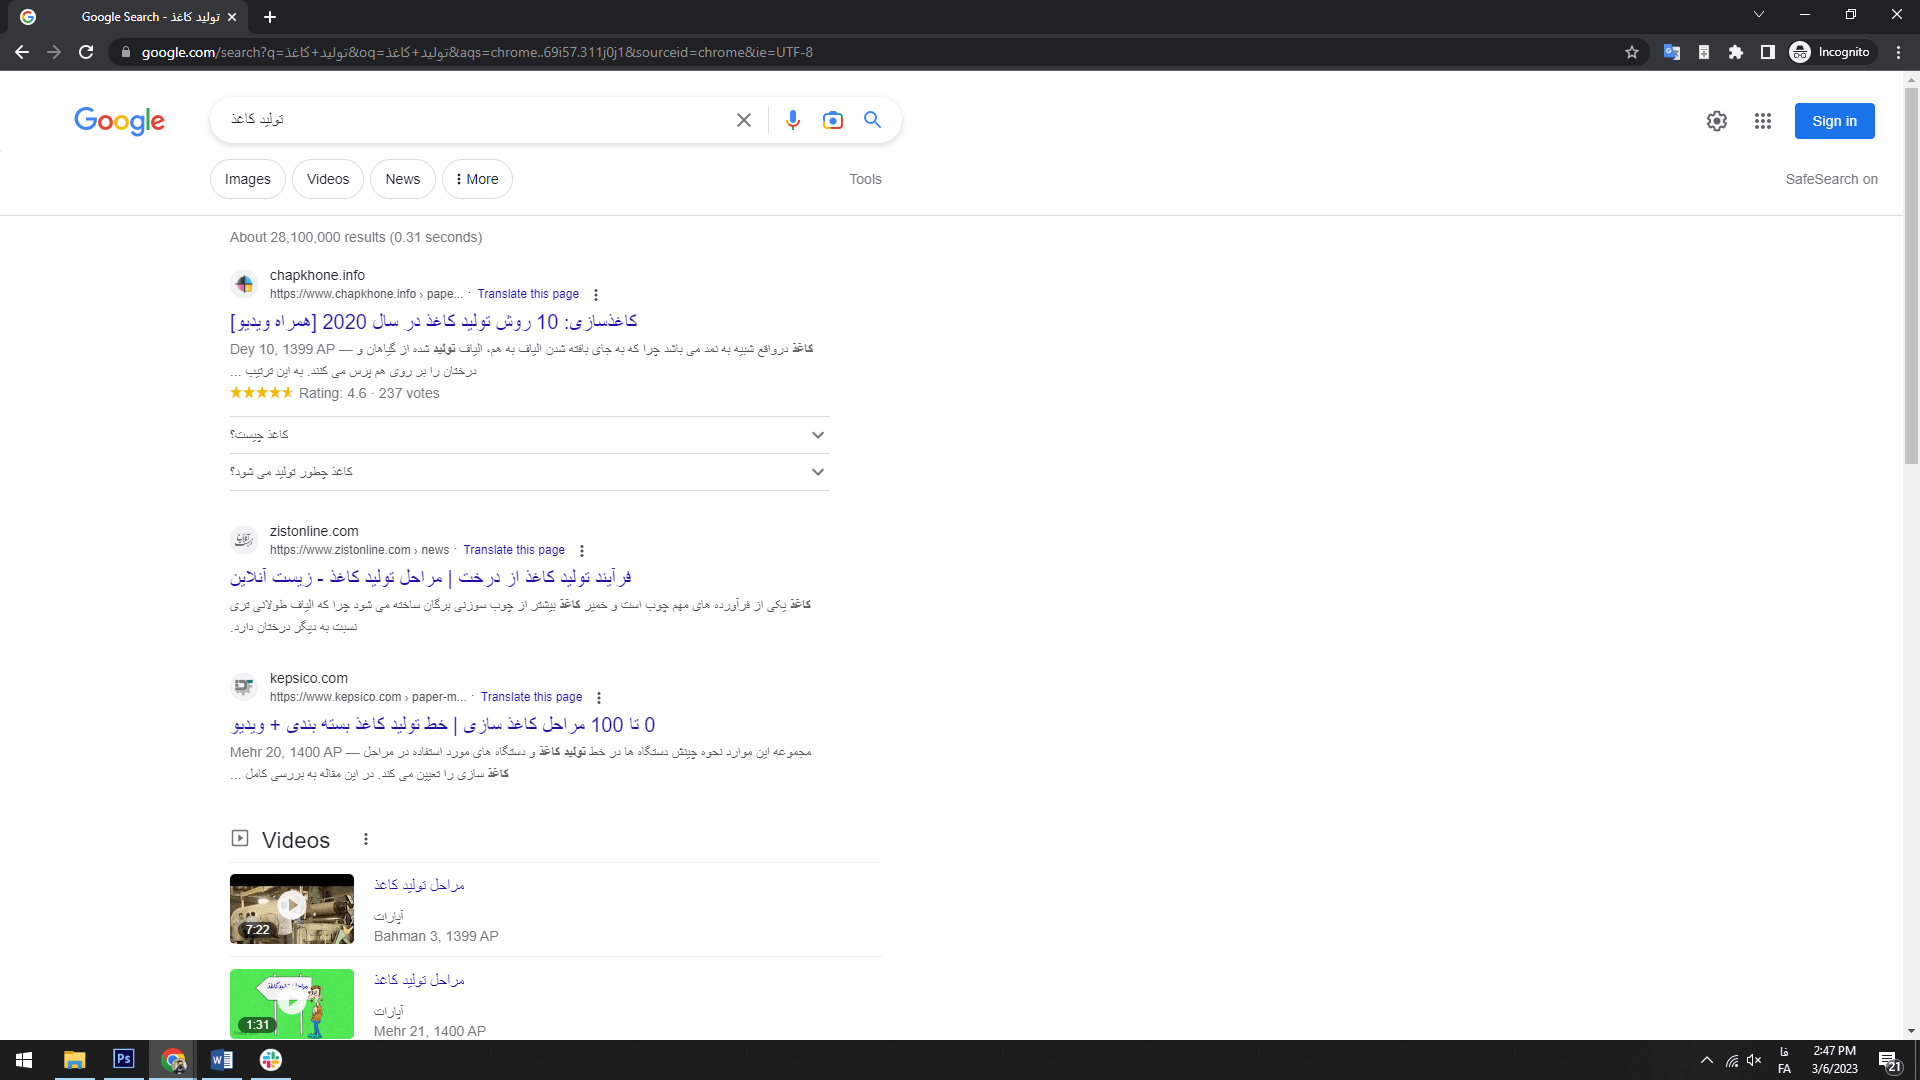Bookmark this page with the star icon

pos(1632,52)
